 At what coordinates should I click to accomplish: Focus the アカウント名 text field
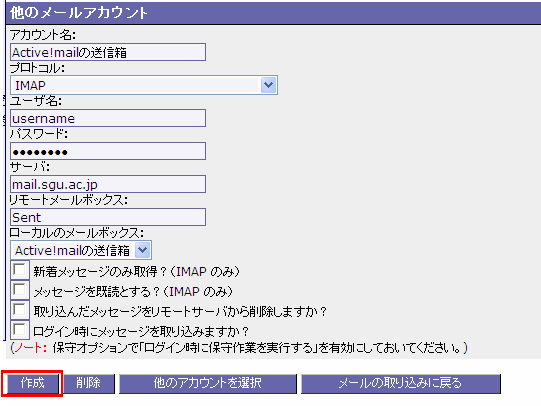108,52
